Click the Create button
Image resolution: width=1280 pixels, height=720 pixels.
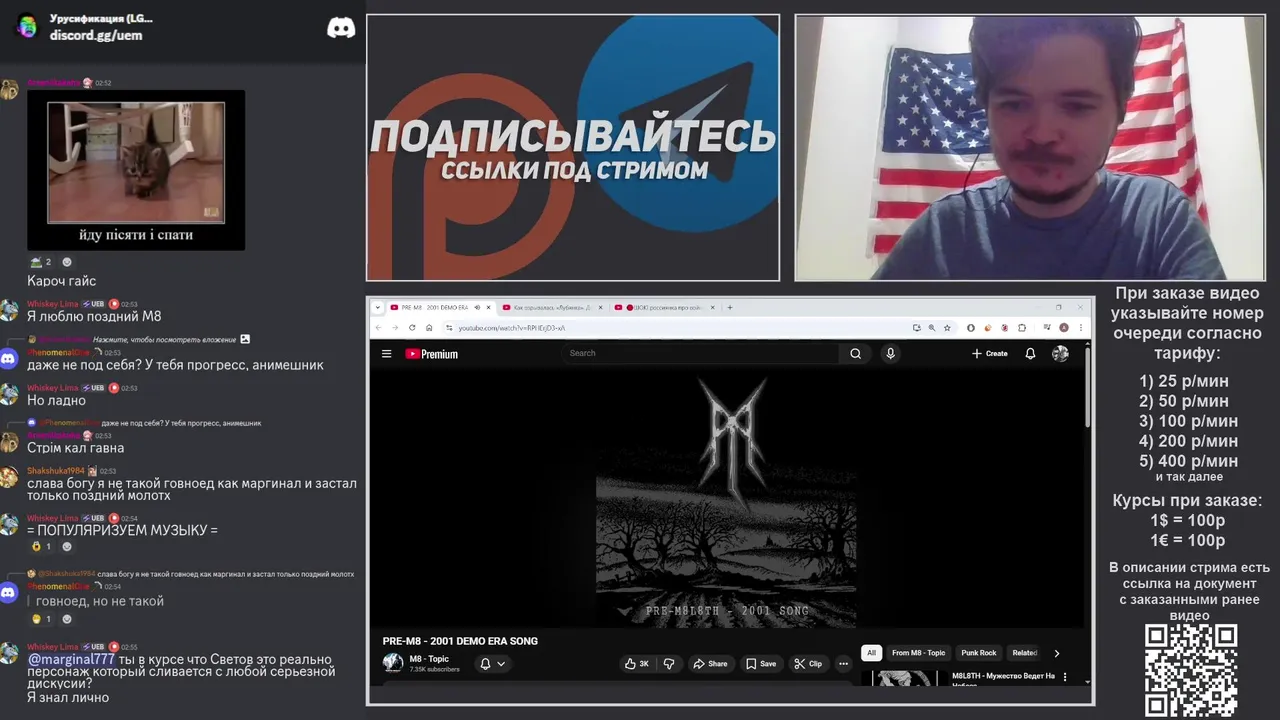tap(989, 353)
